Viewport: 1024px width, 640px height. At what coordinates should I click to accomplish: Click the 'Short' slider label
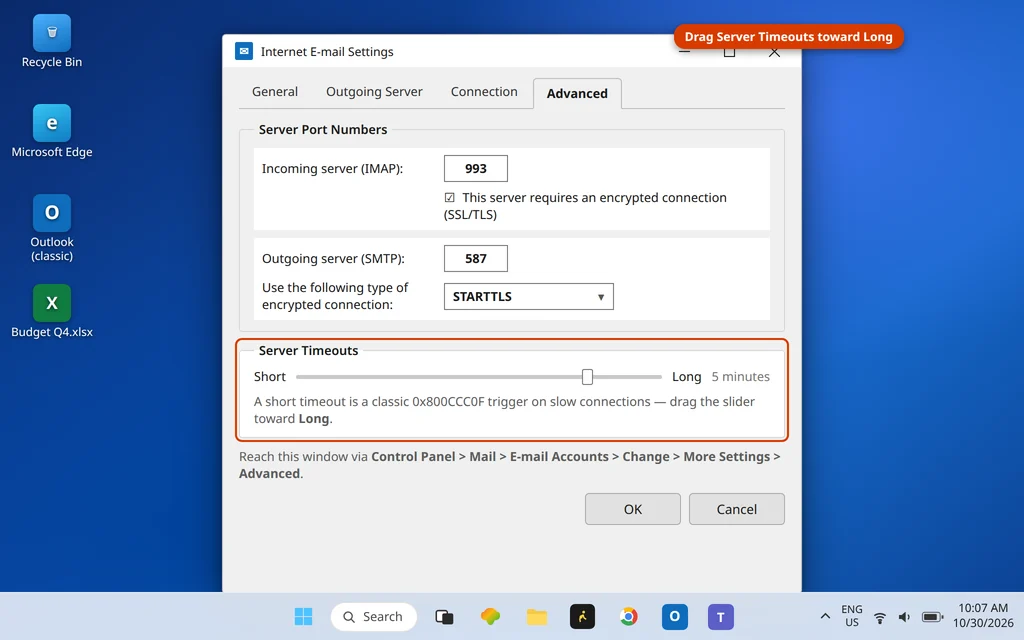tap(270, 377)
